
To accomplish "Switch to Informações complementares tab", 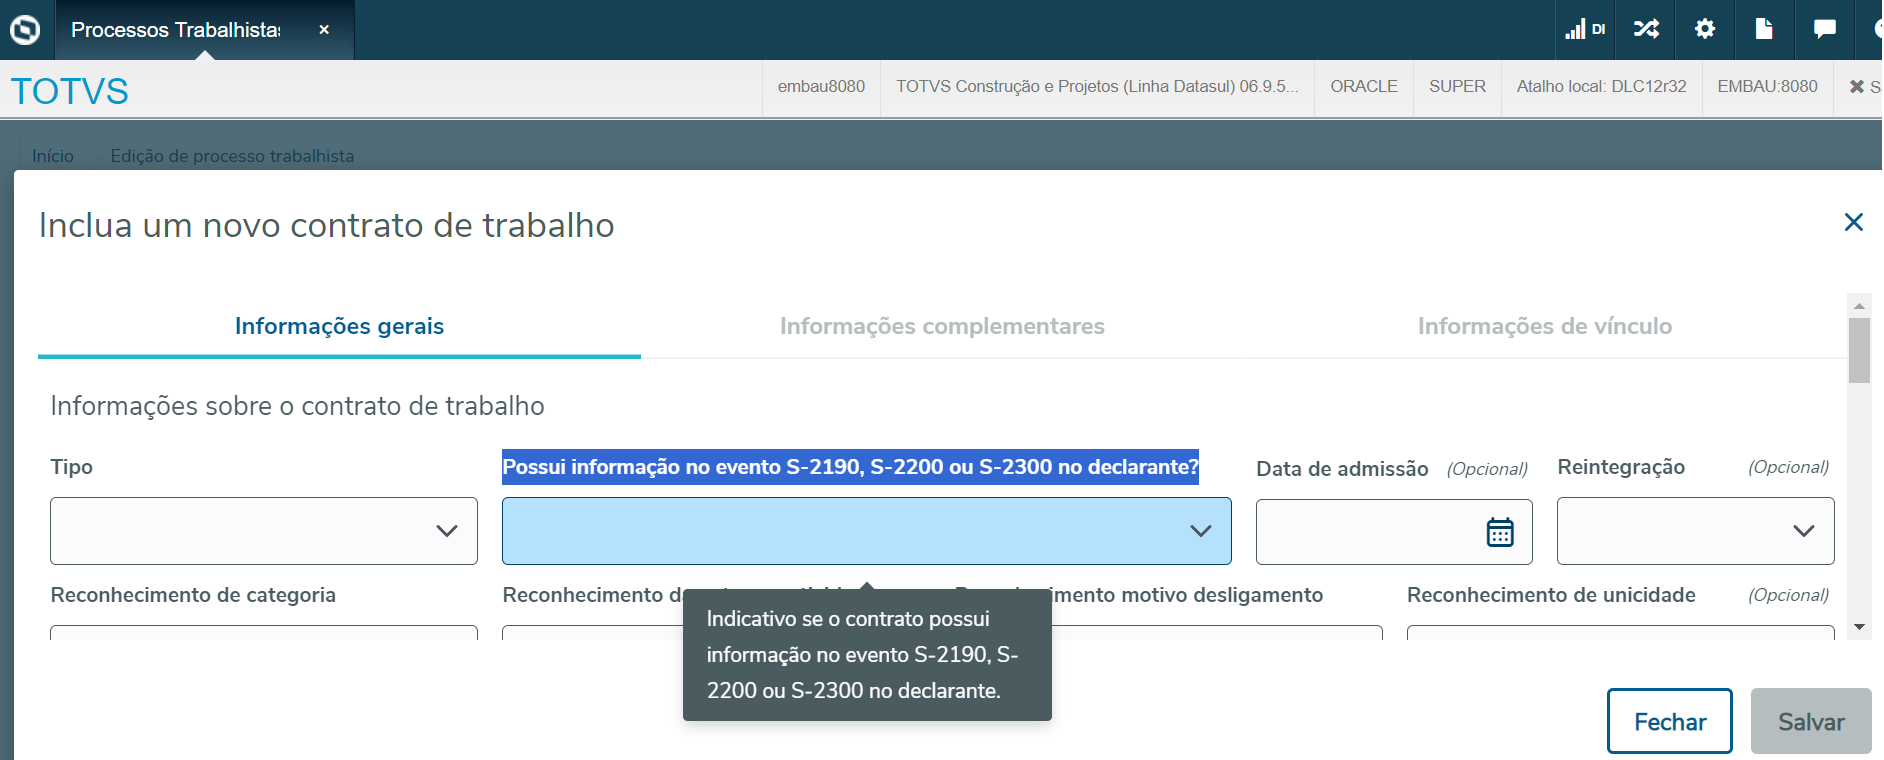I will click(942, 326).
